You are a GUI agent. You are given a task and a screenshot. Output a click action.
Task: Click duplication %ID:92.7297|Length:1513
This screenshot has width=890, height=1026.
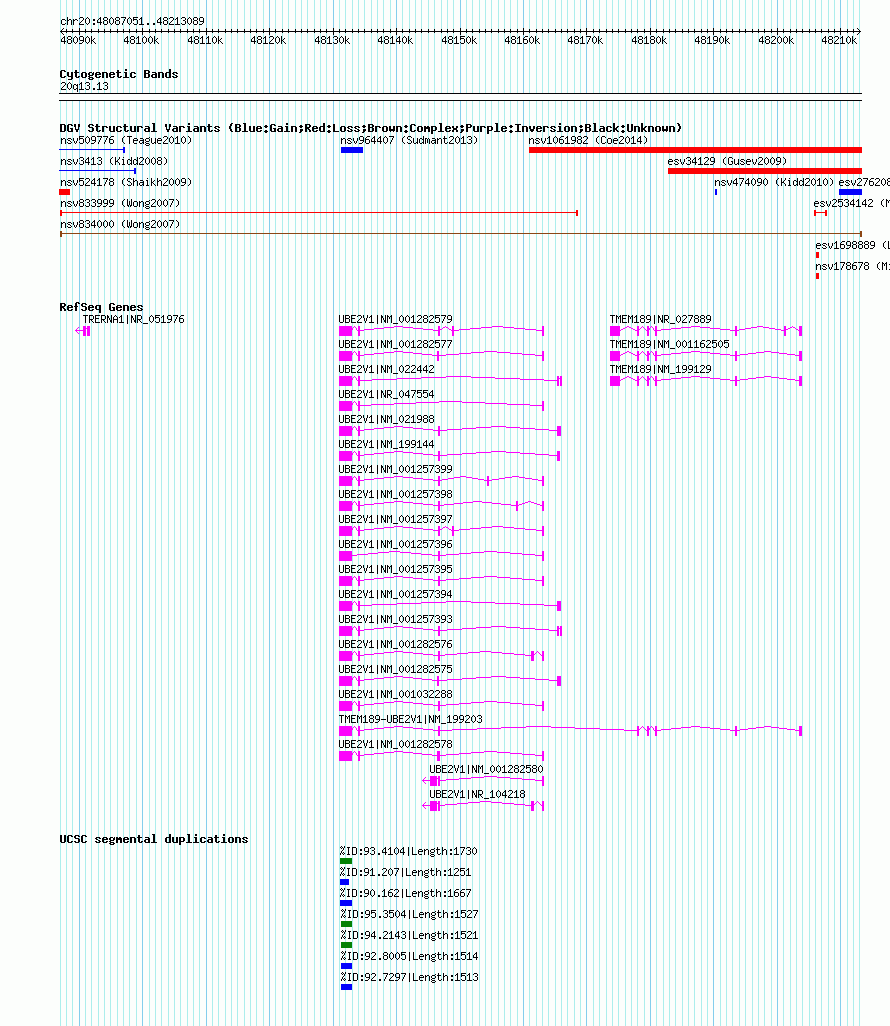[x=409, y=977]
